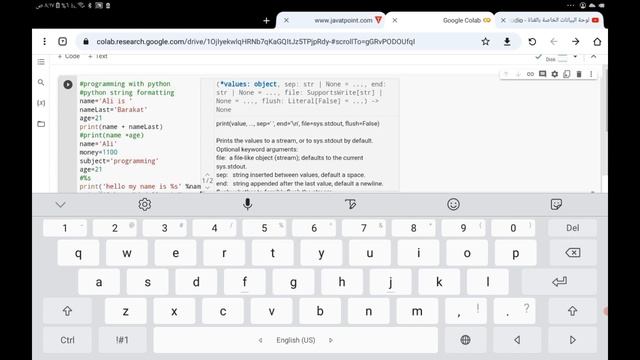Reload the Colab page

(x=532, y=42)
